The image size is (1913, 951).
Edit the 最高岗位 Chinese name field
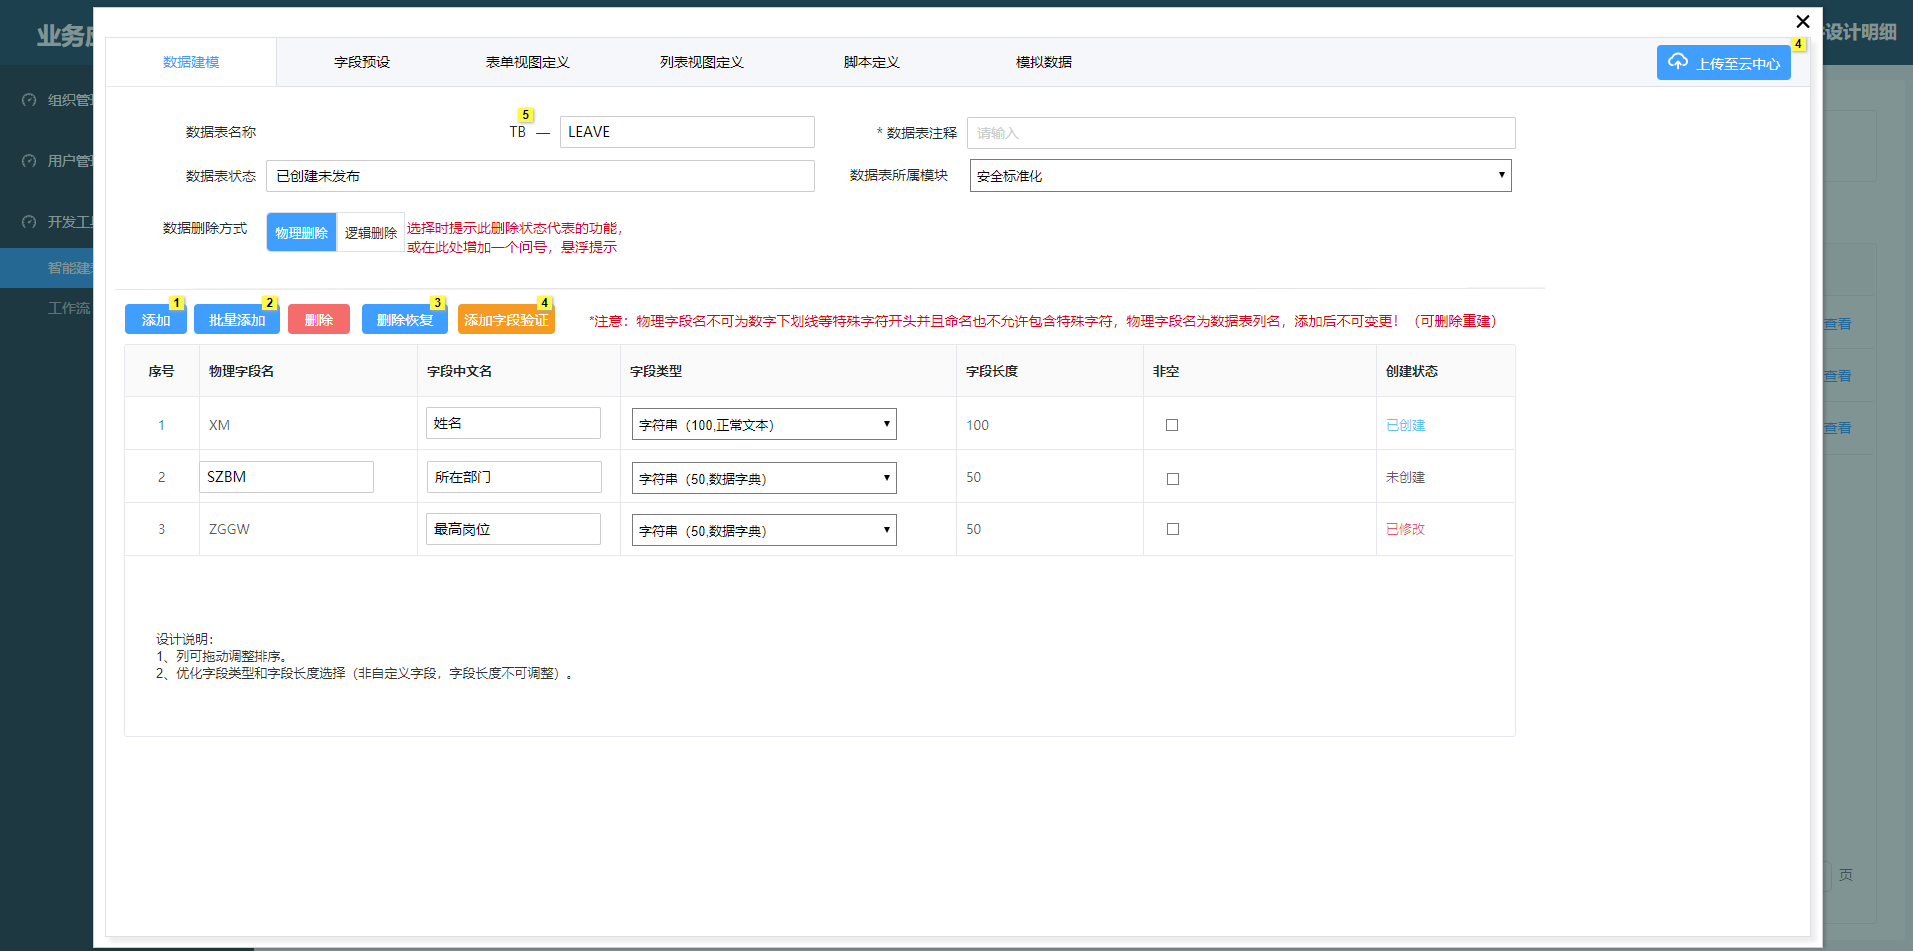[514, 529]
